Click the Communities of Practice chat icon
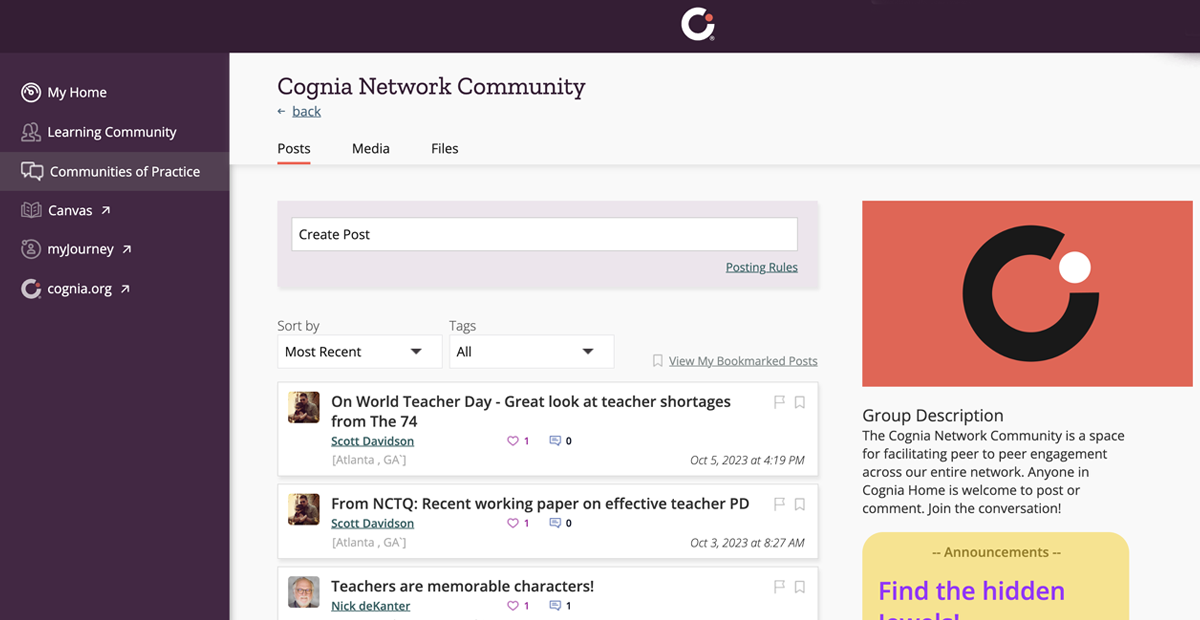Image resolution: width=1200 pixels, height=620 pixels. click(x=32, y=171)
